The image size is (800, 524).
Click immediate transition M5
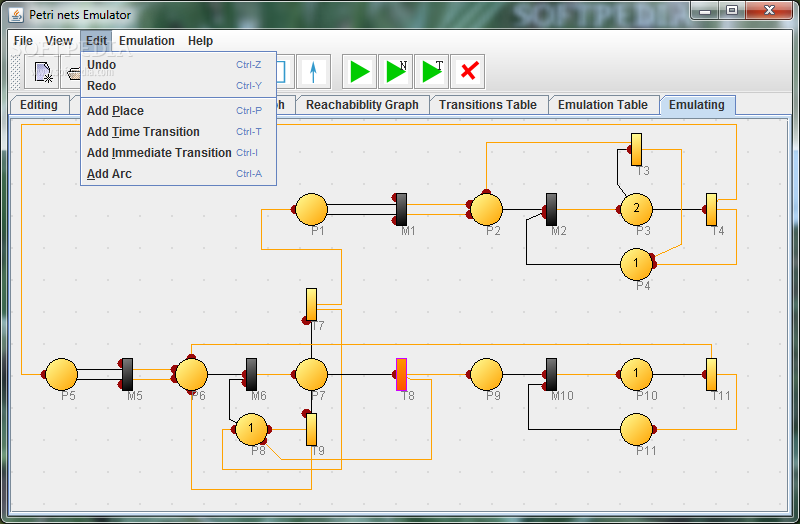128,374
